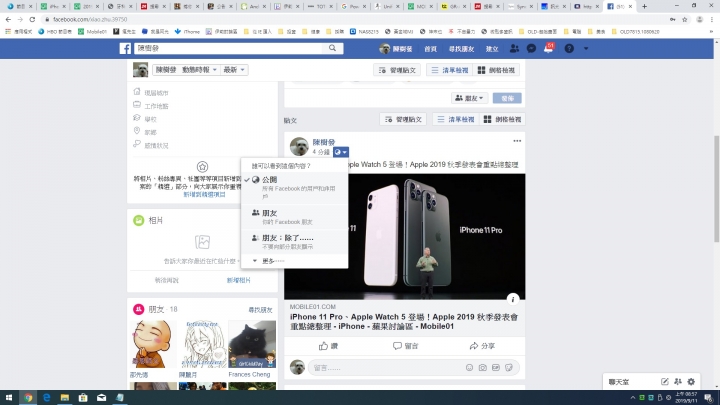Switch to 網格檢視 in the top bar
Viewport: 720px width, 405px height.
[x=496, y=70]
